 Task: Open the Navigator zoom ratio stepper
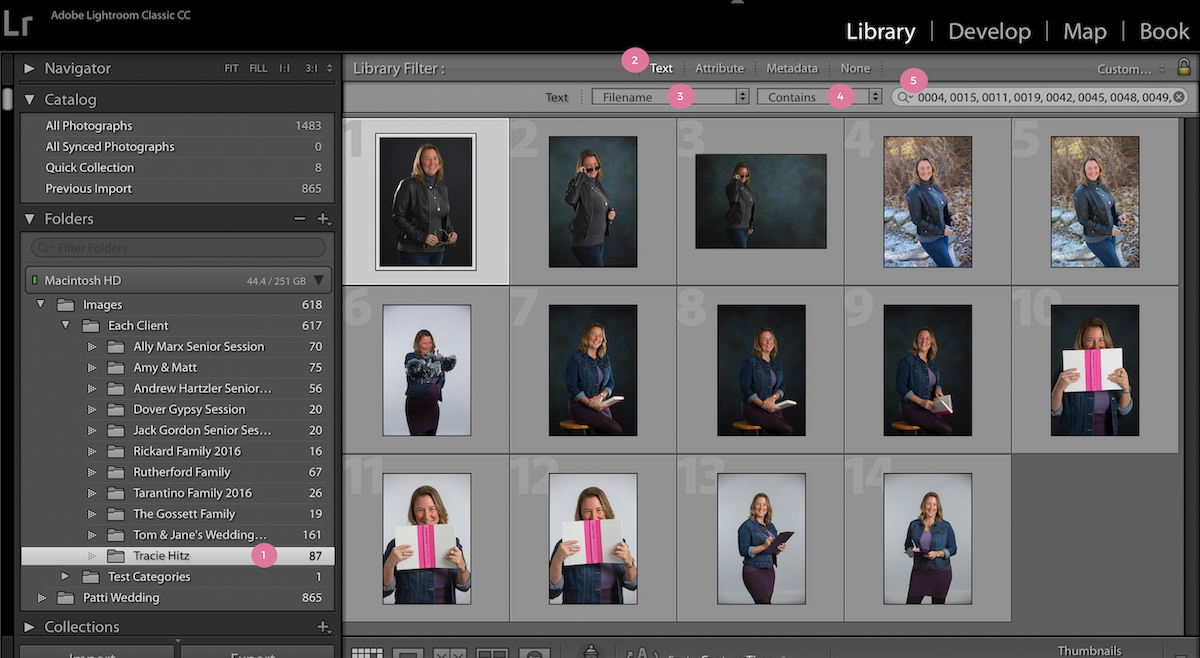(329, 69)
